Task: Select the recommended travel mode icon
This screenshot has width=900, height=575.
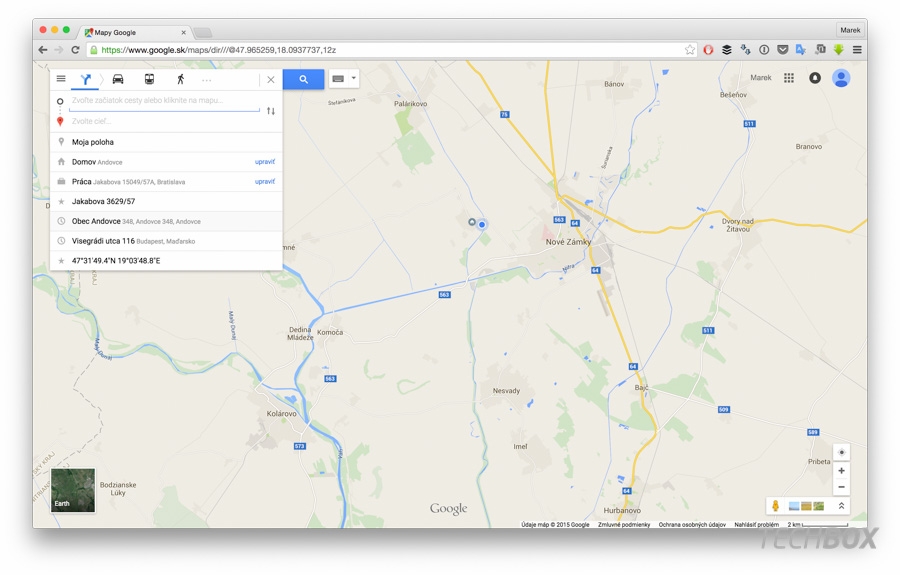Action: pos(86,79)
